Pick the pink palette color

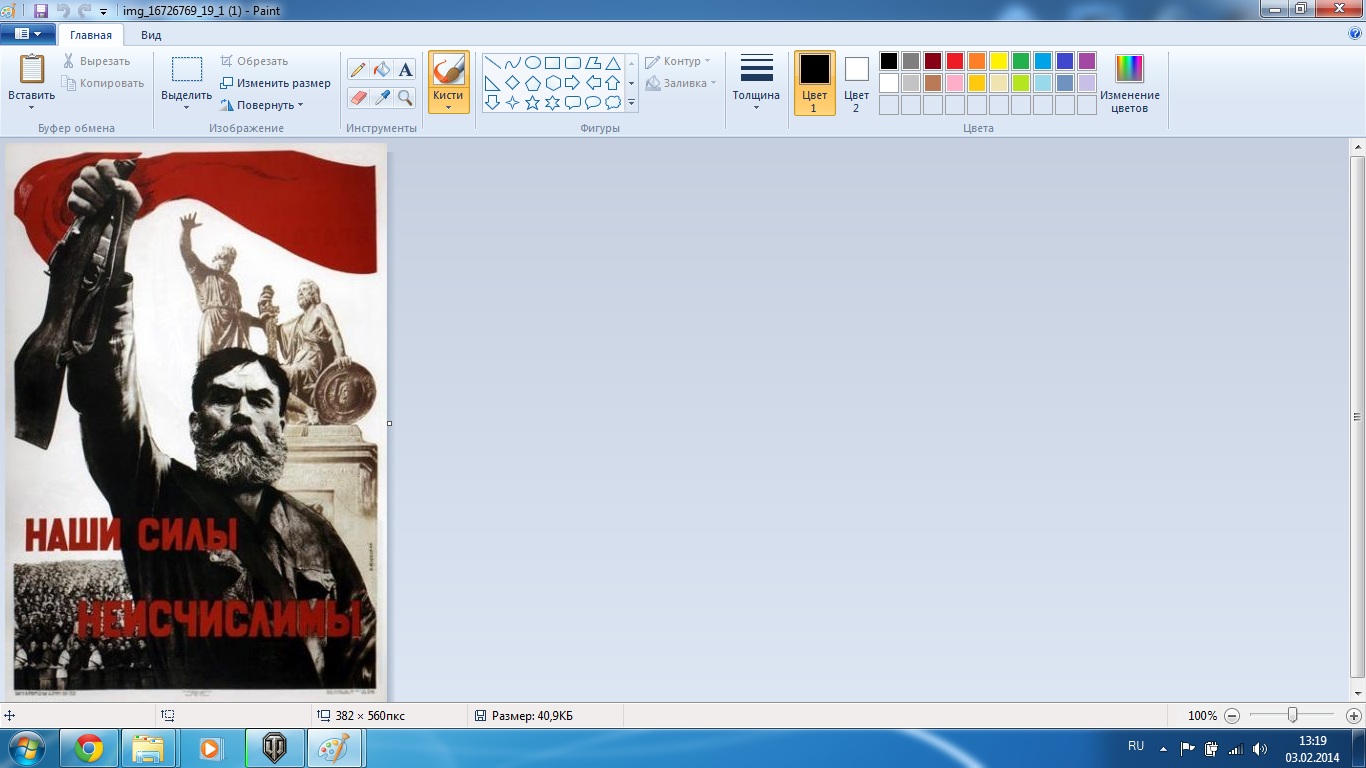pyautogui.click(x=955, y=83)
